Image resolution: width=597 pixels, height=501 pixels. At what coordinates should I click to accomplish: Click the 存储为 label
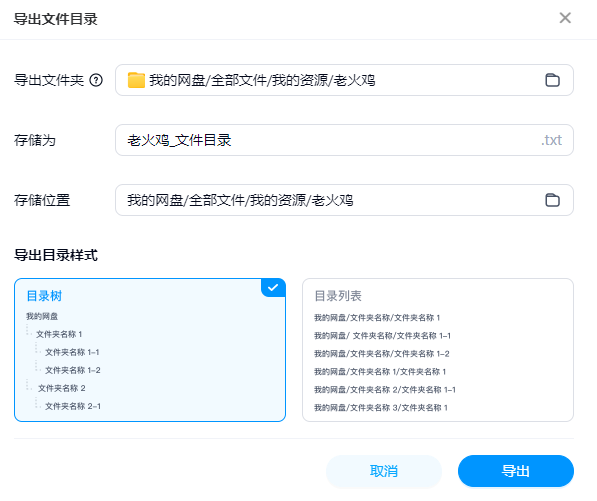(x=35, y=140)
